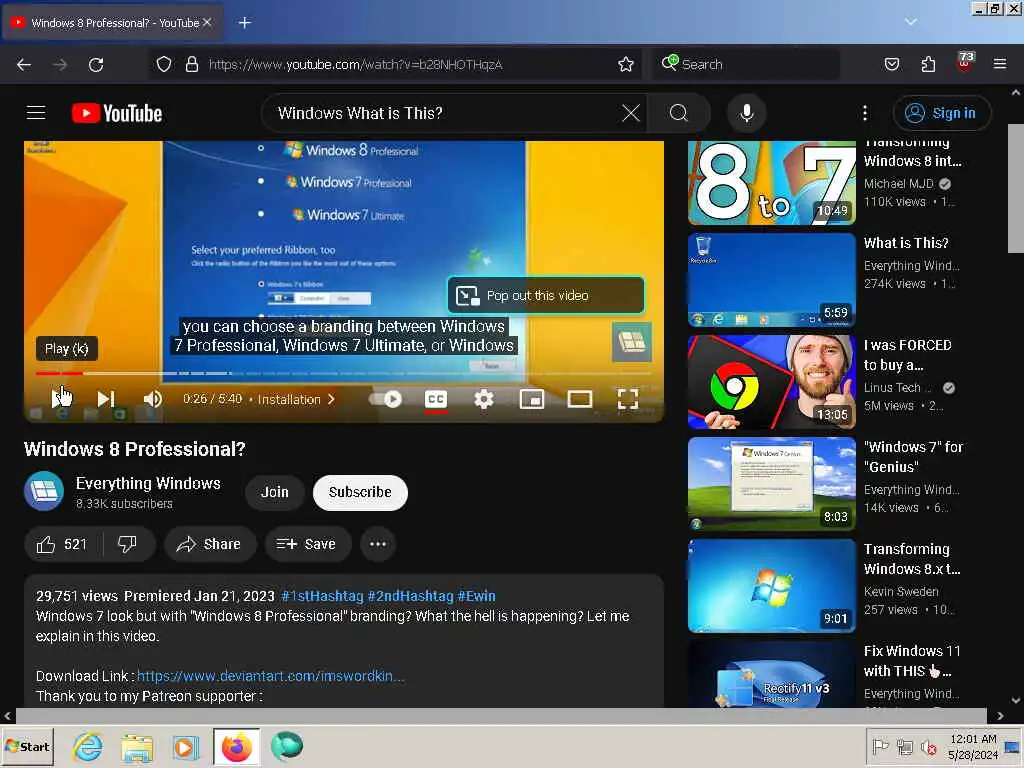Open the Firefox hamburger application menu
This screenshot has width=1024, height=768.
(x=1000, y=64)
